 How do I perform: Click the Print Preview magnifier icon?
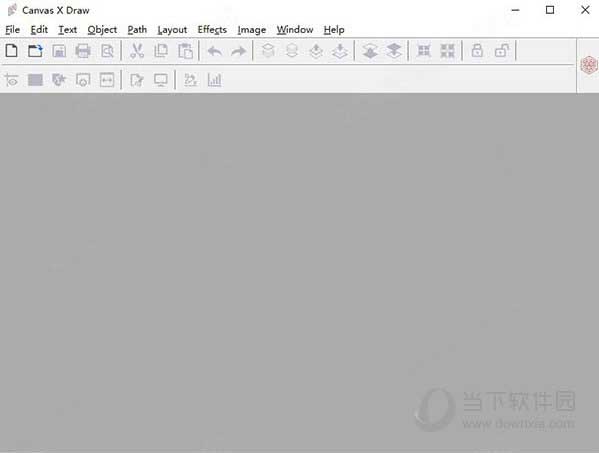point(107,51)
